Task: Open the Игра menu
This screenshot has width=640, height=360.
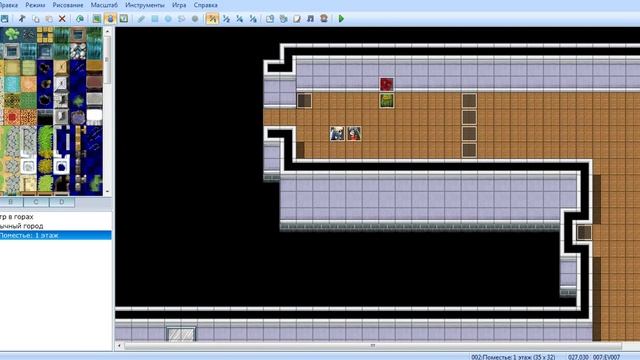Action: (179, 5)
